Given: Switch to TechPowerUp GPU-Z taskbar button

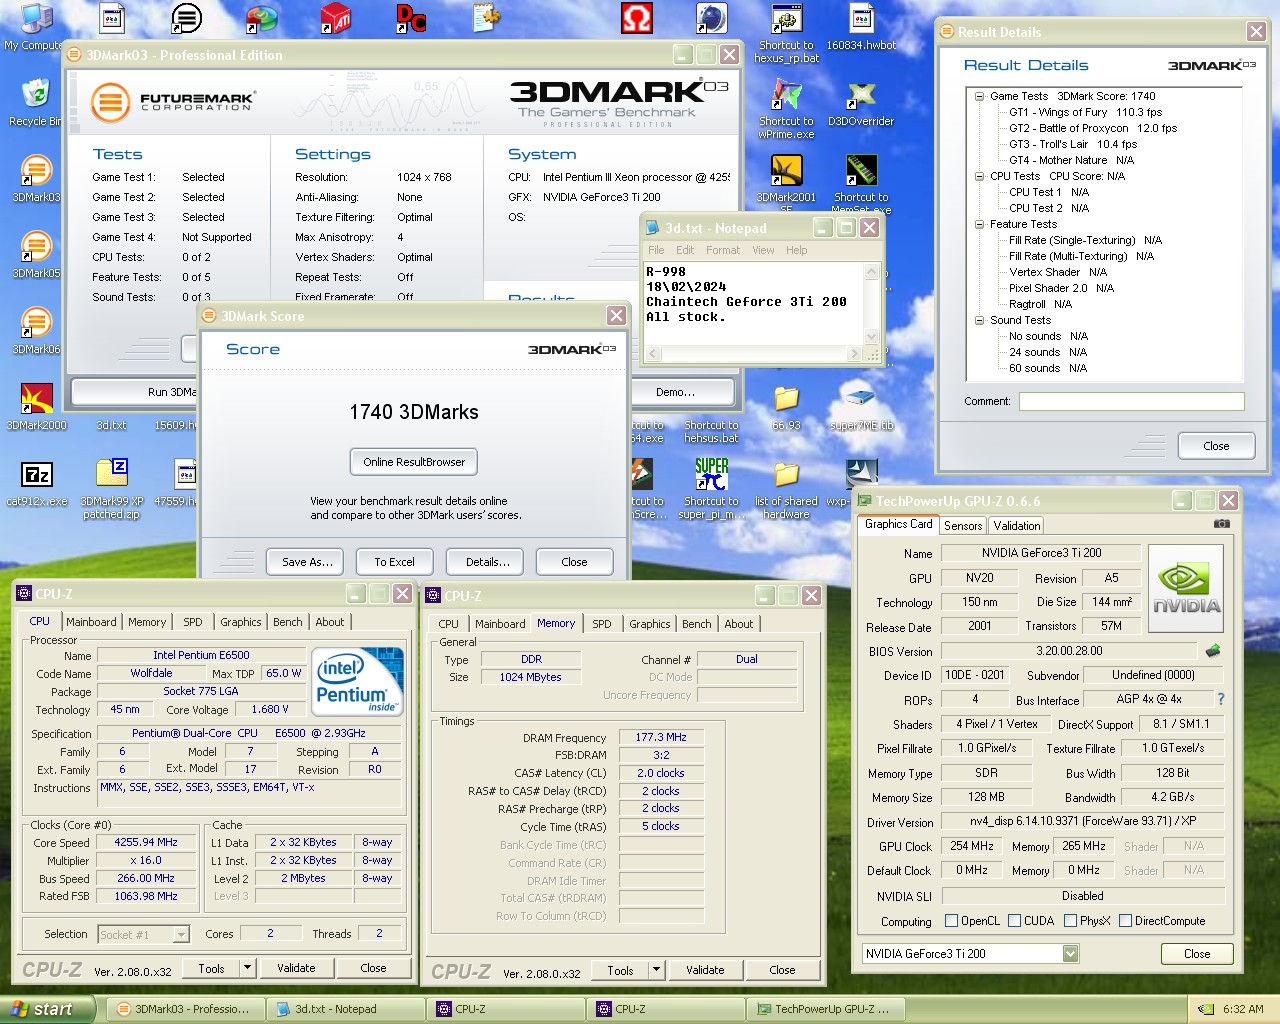Looking at the screenshot, I should pyautogui.click(x=825, y=1009).
